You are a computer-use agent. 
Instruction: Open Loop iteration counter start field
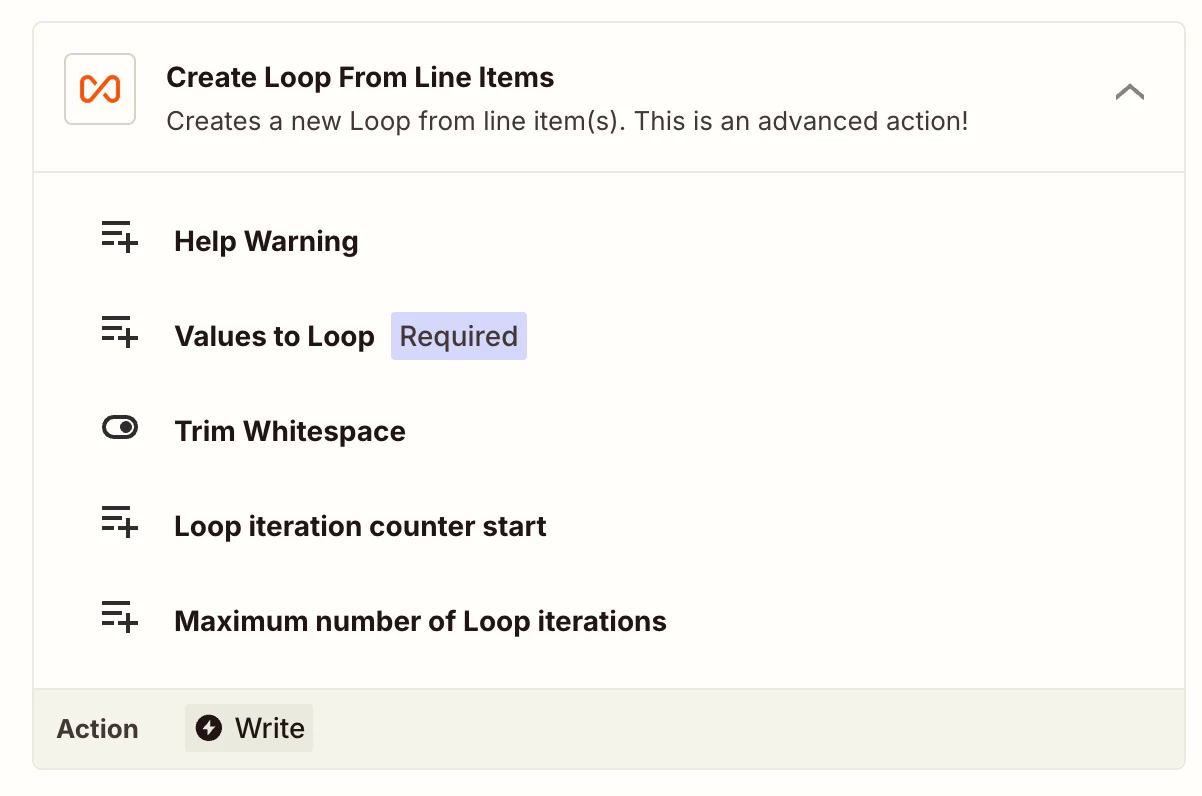coord(360,526)
